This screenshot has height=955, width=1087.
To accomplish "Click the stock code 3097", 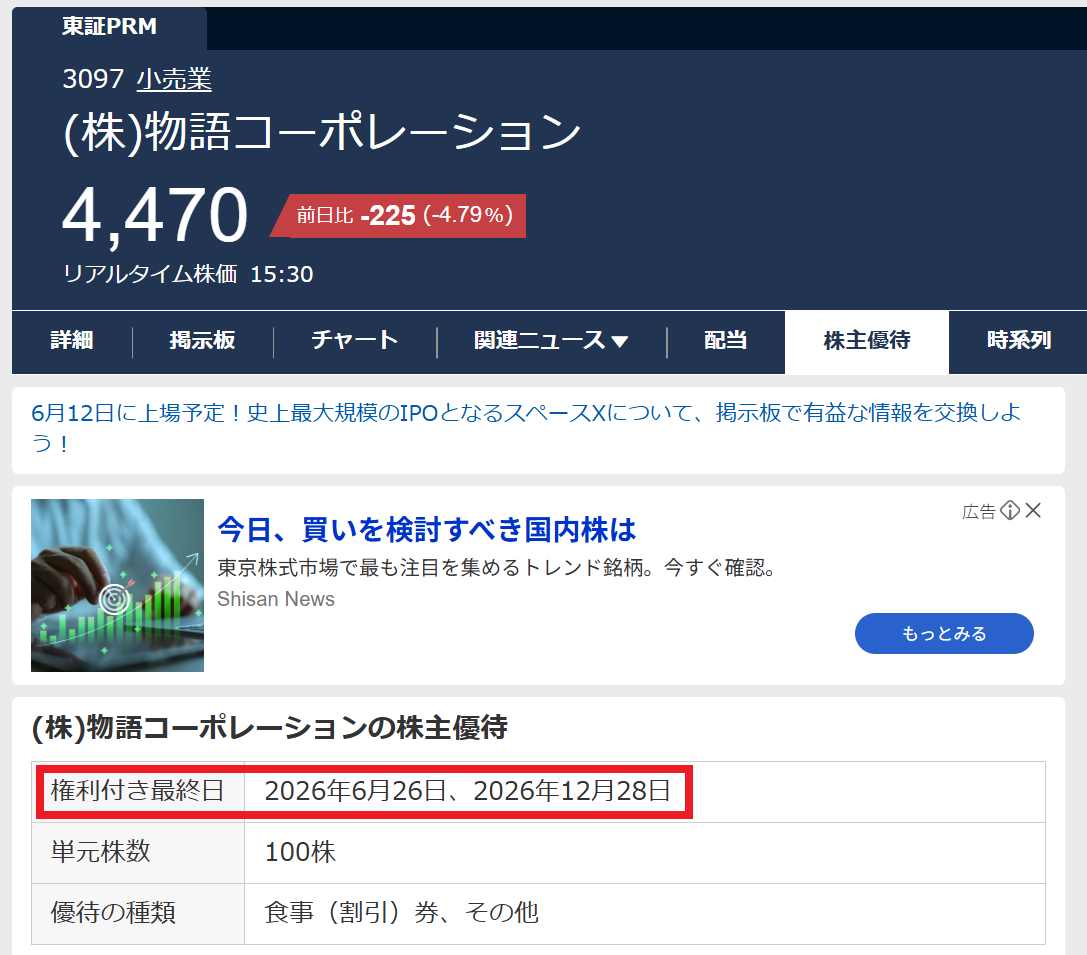I will coord(93,79).
